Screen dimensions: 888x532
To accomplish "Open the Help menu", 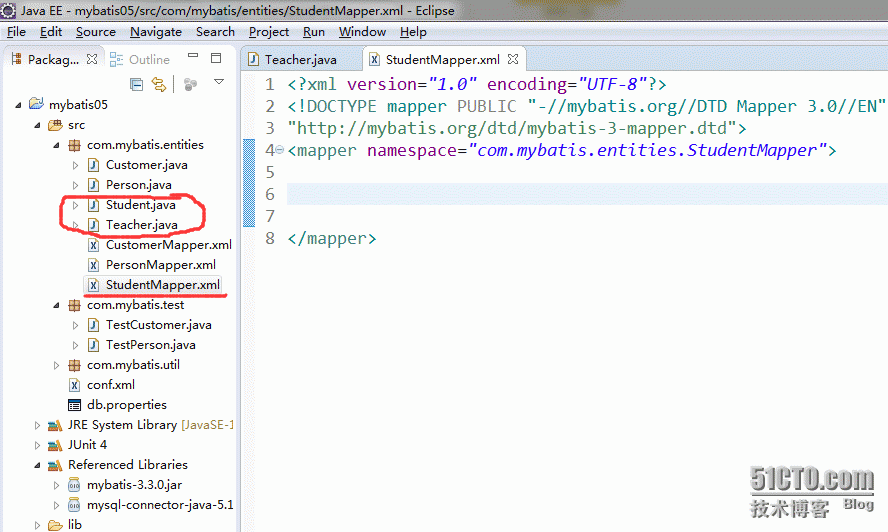I will pos(413,32).
